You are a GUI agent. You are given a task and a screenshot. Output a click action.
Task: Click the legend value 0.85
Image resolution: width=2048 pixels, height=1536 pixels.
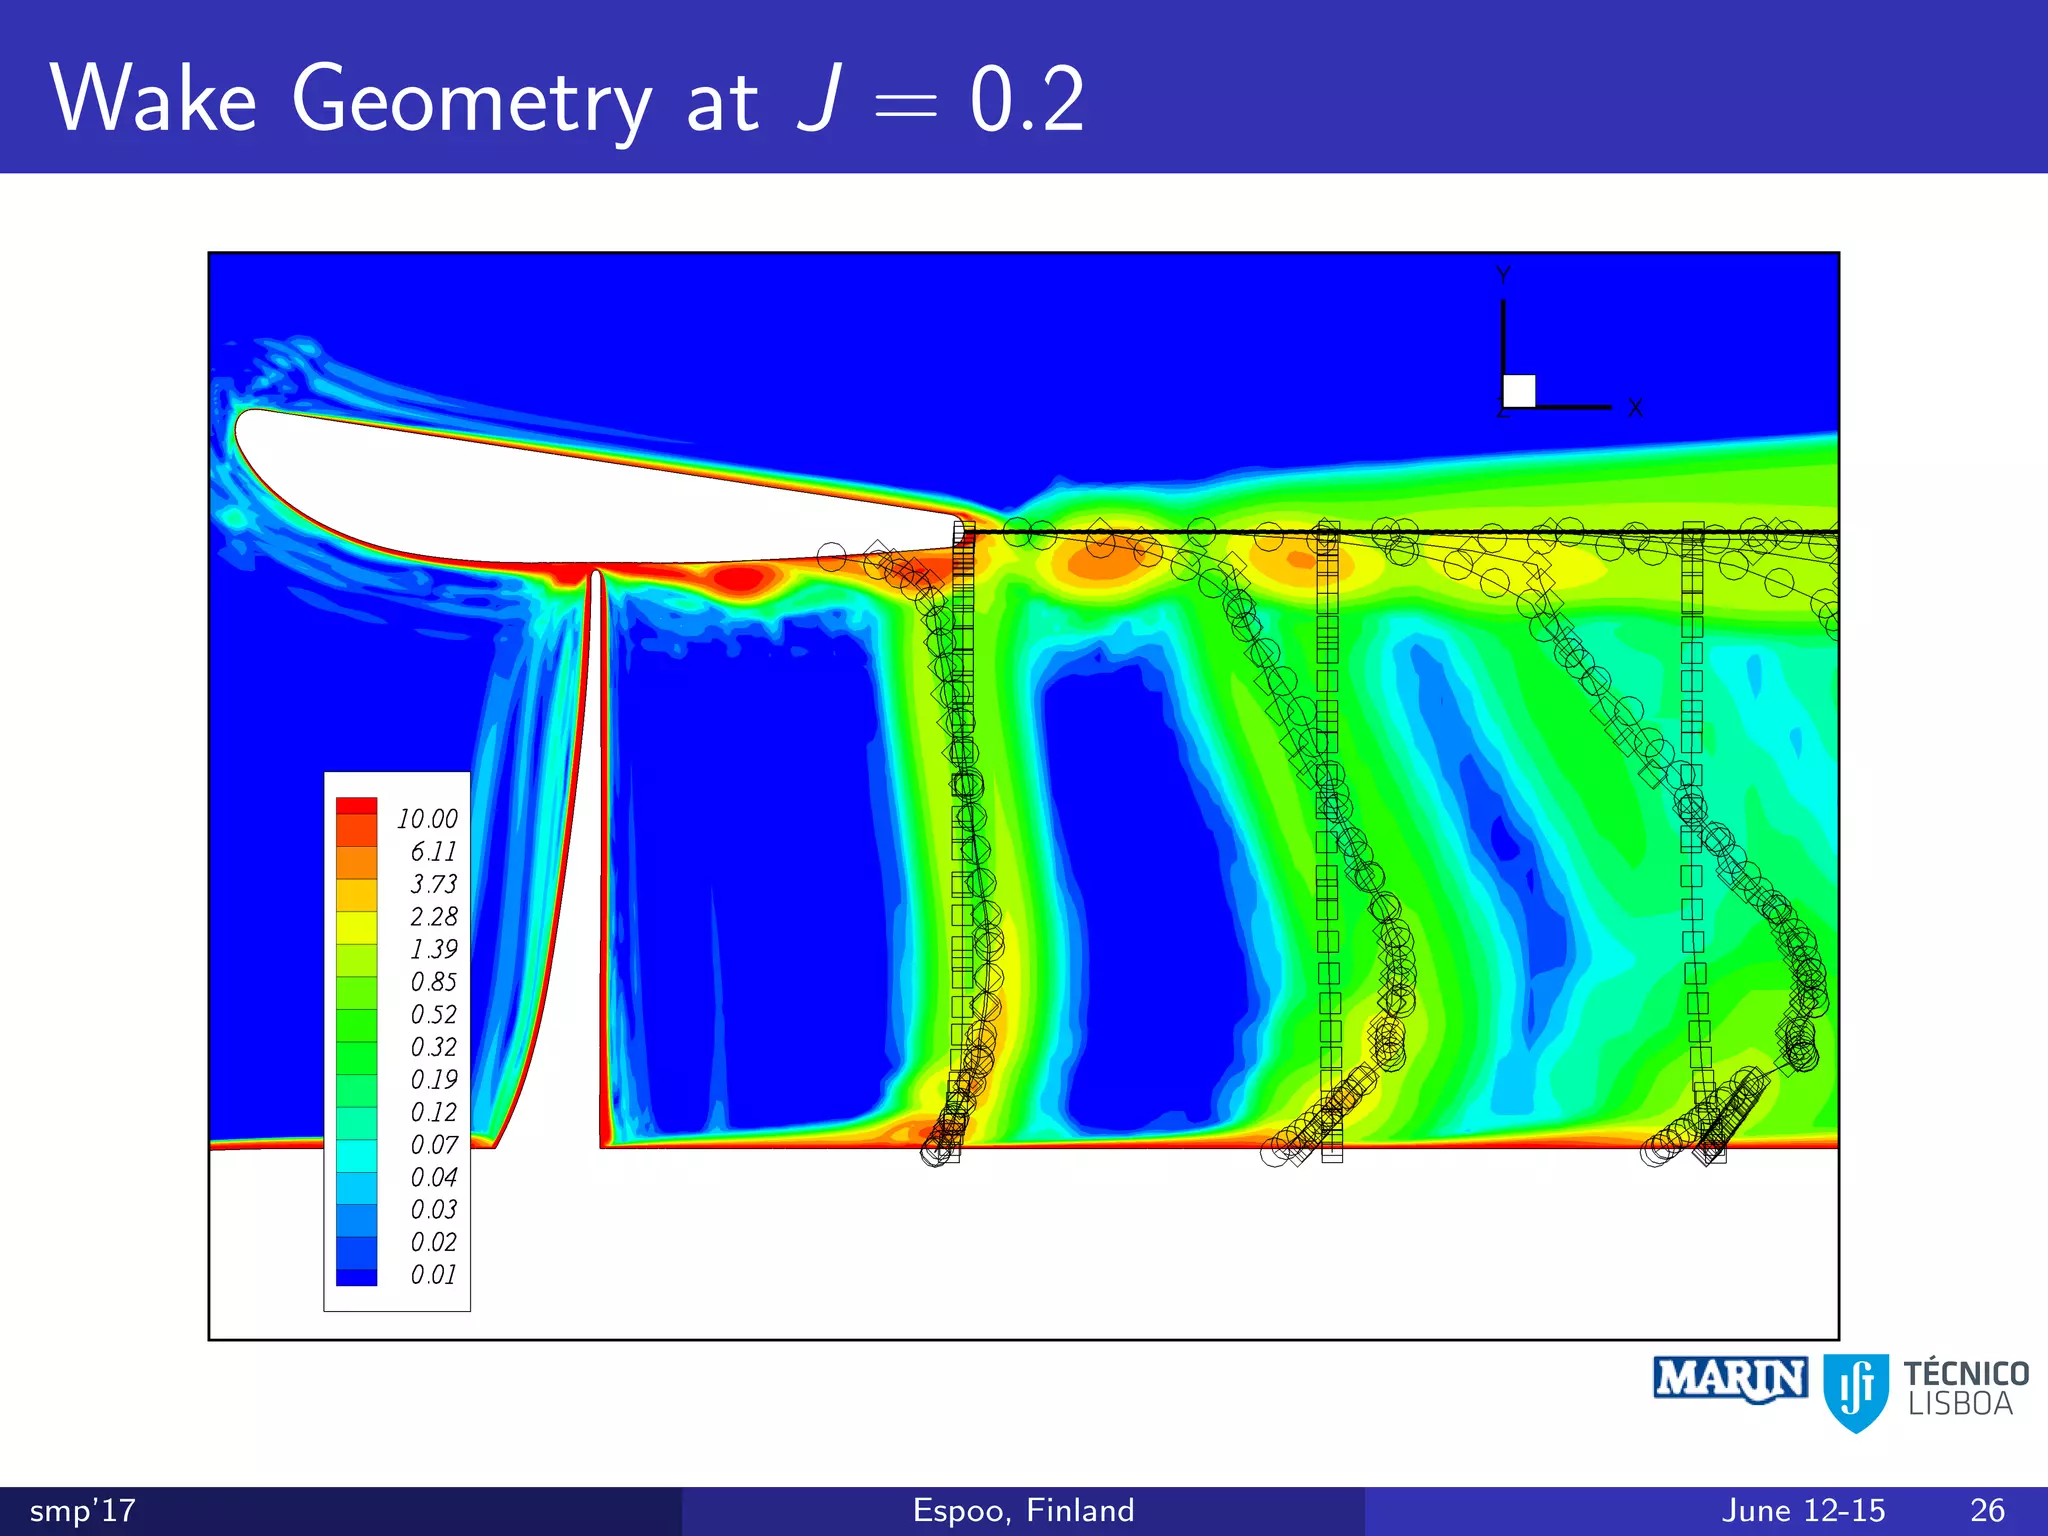(433, 982)
